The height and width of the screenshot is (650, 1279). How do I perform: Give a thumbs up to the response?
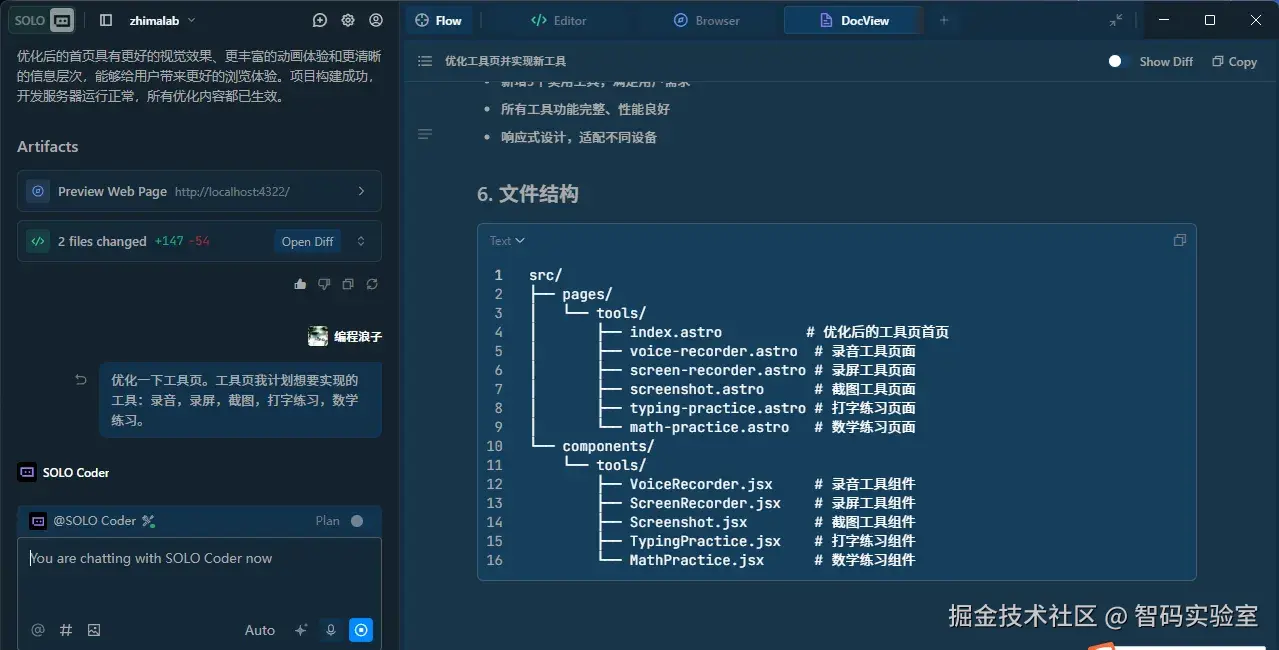pos(300,284)
